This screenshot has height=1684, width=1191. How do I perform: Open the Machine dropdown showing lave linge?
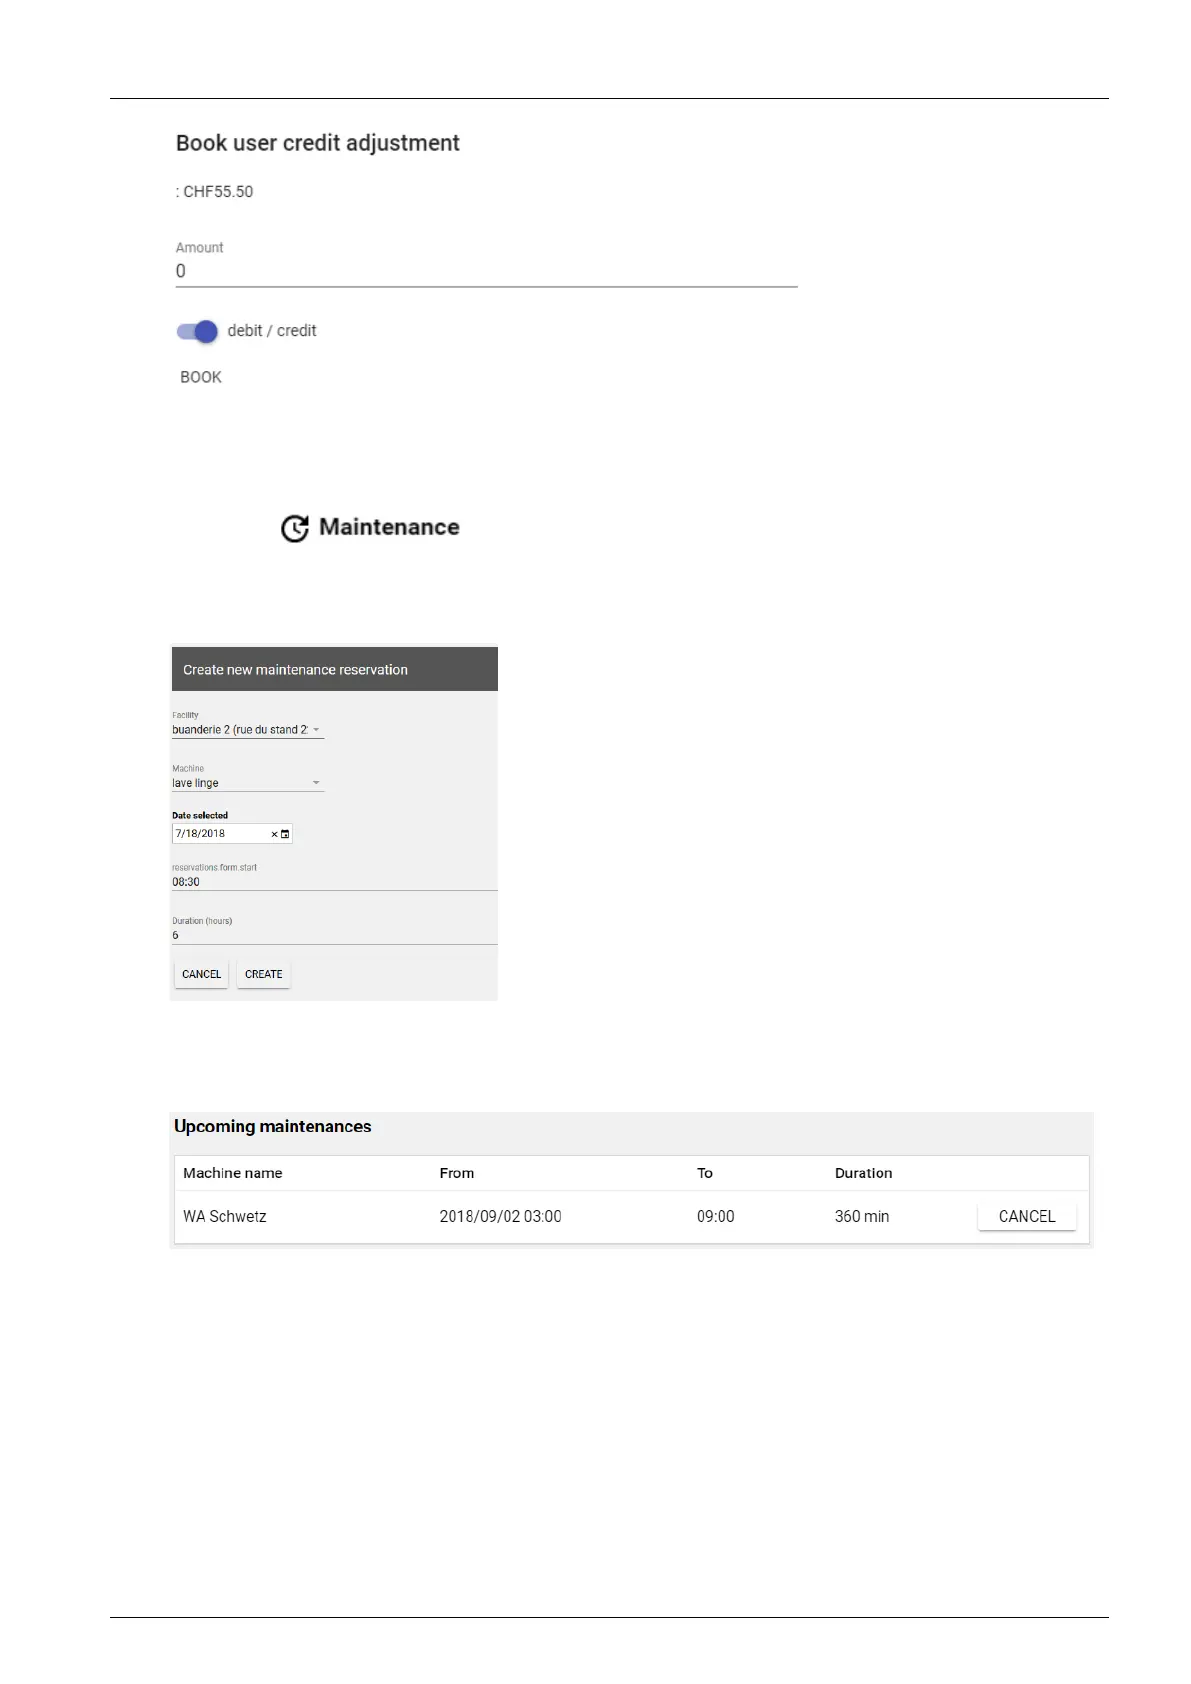tap(247, 783)
